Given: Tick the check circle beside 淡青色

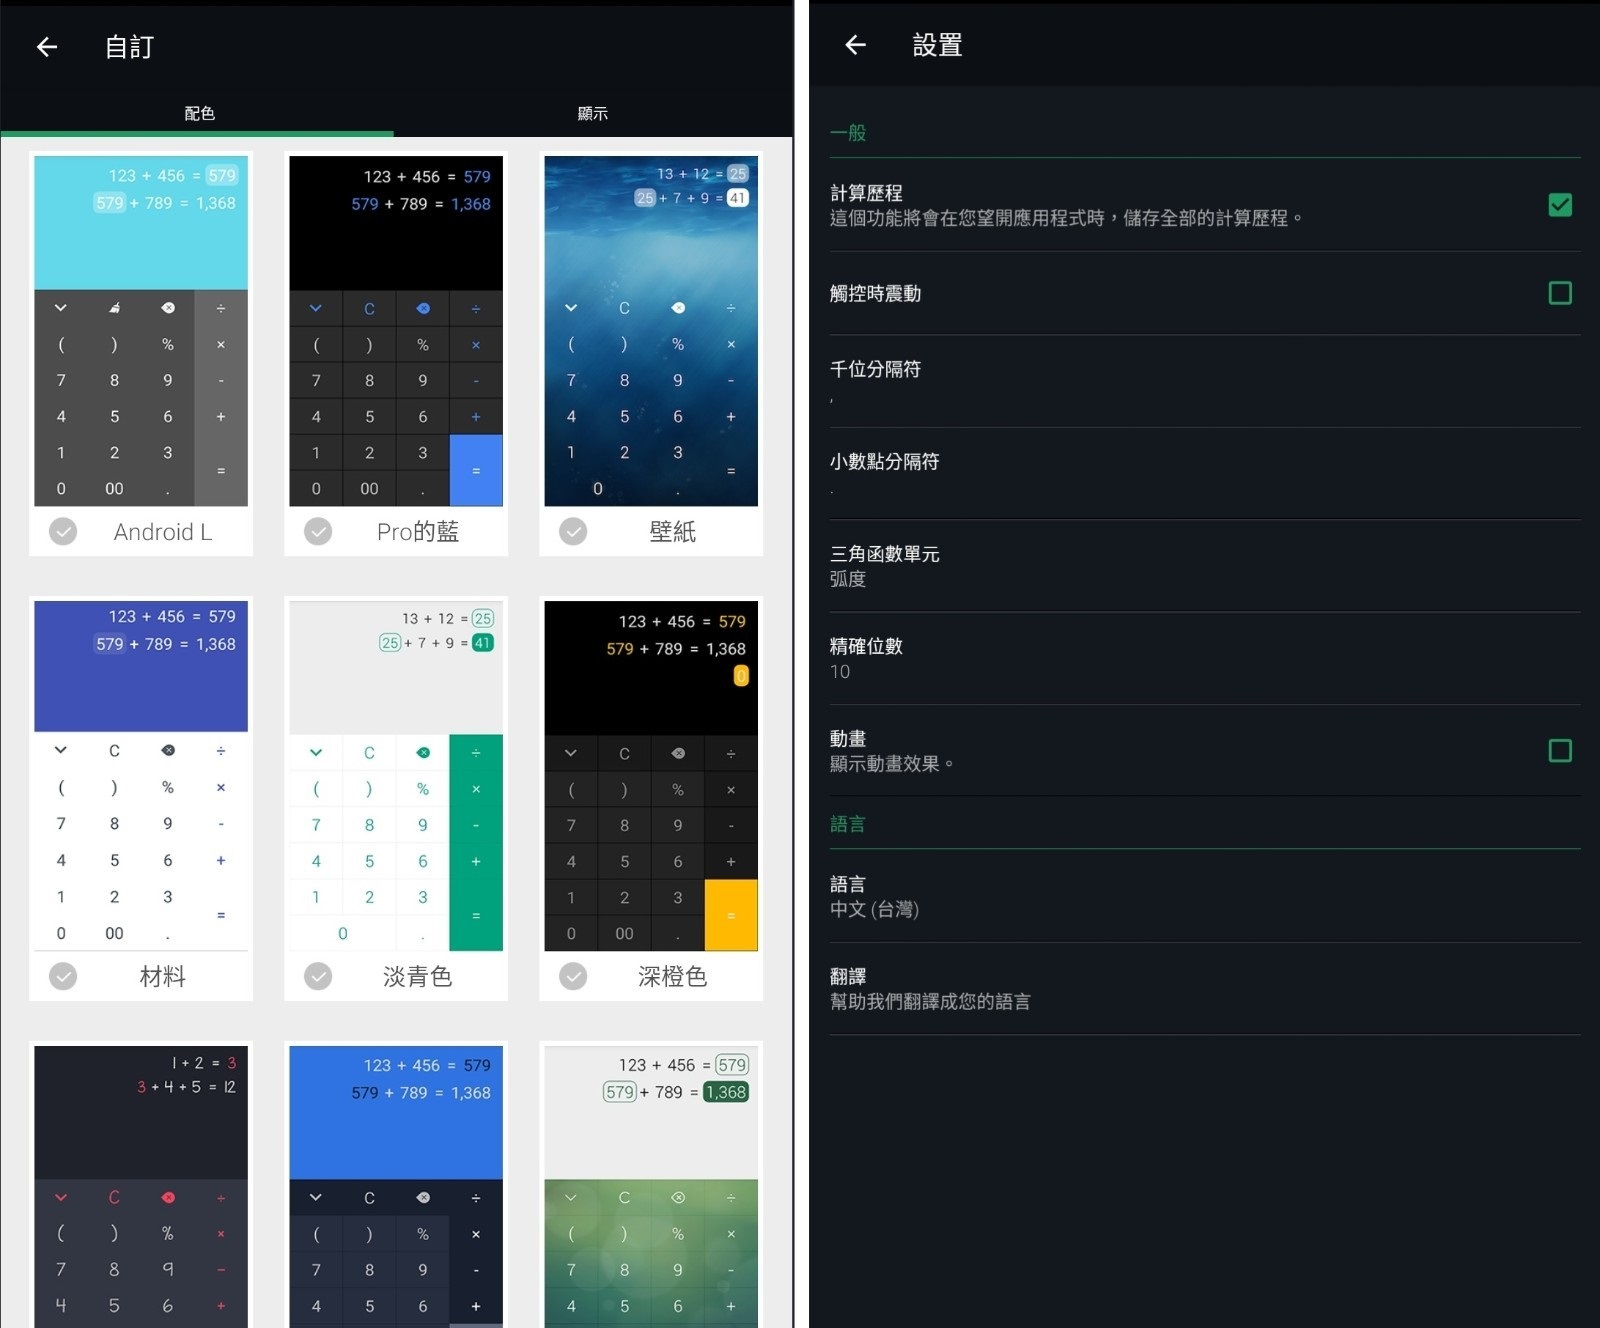Looking at the screenshot, I should [x=318, y=976].
